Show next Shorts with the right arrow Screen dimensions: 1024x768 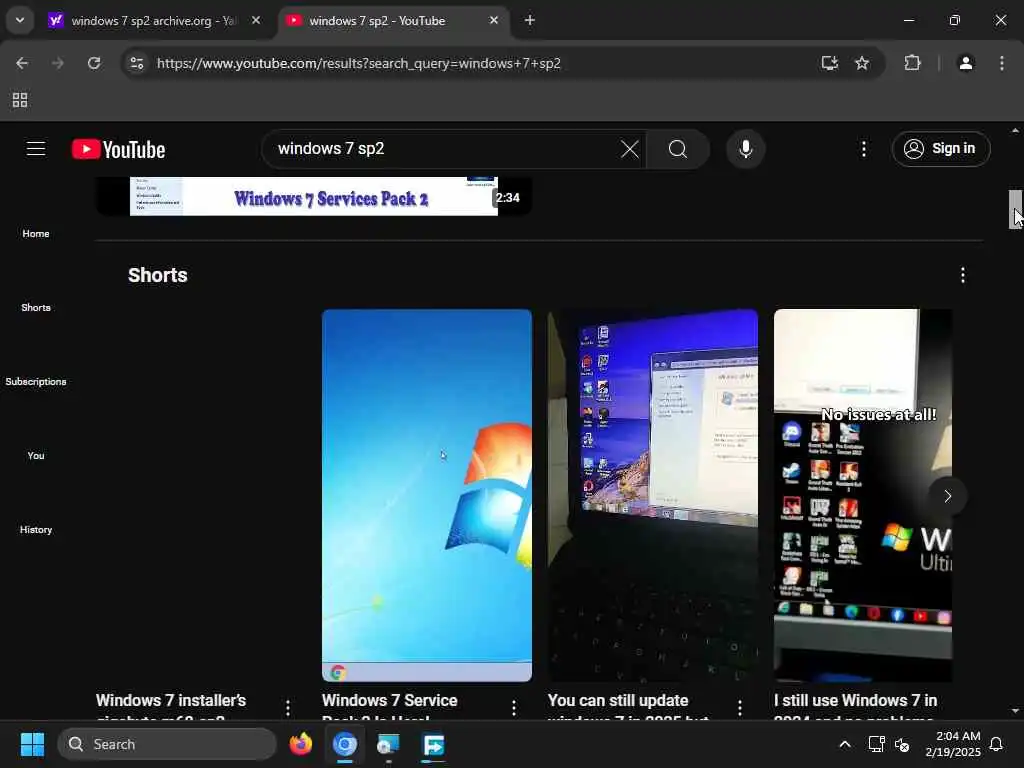coord(948,496)
